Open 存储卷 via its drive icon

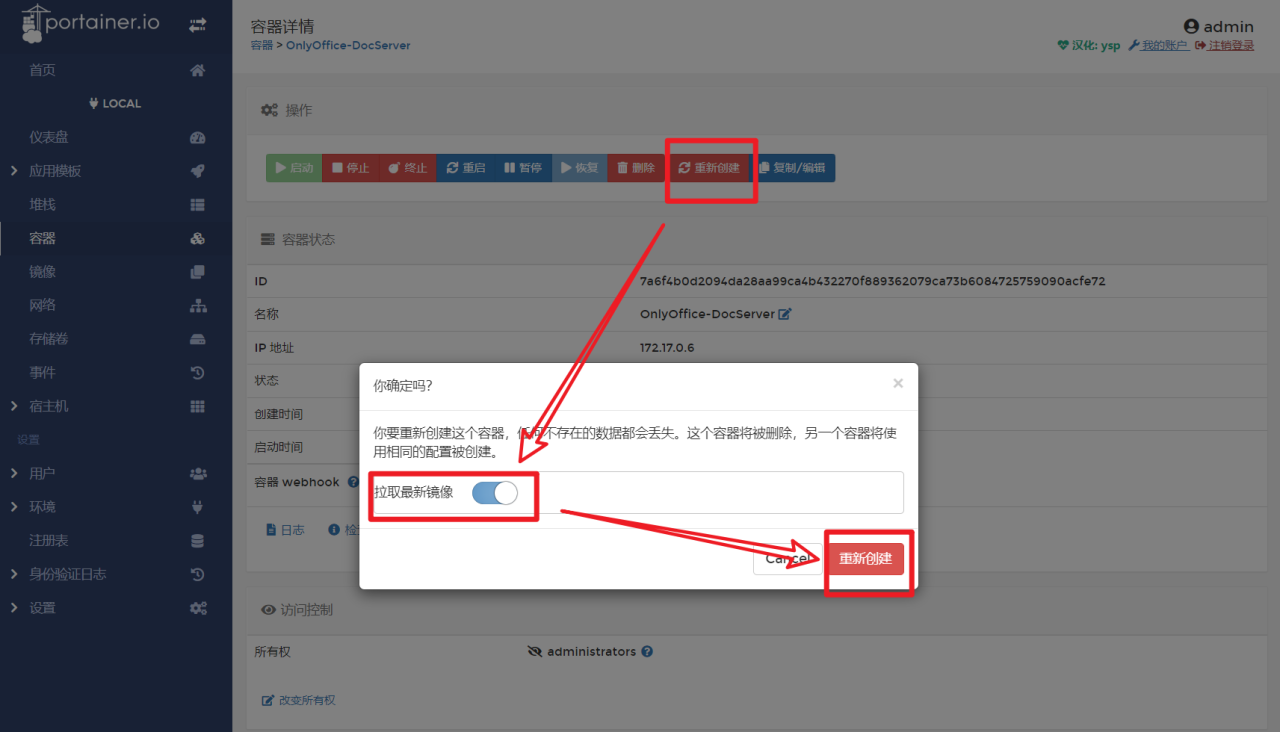pos(198,339)
